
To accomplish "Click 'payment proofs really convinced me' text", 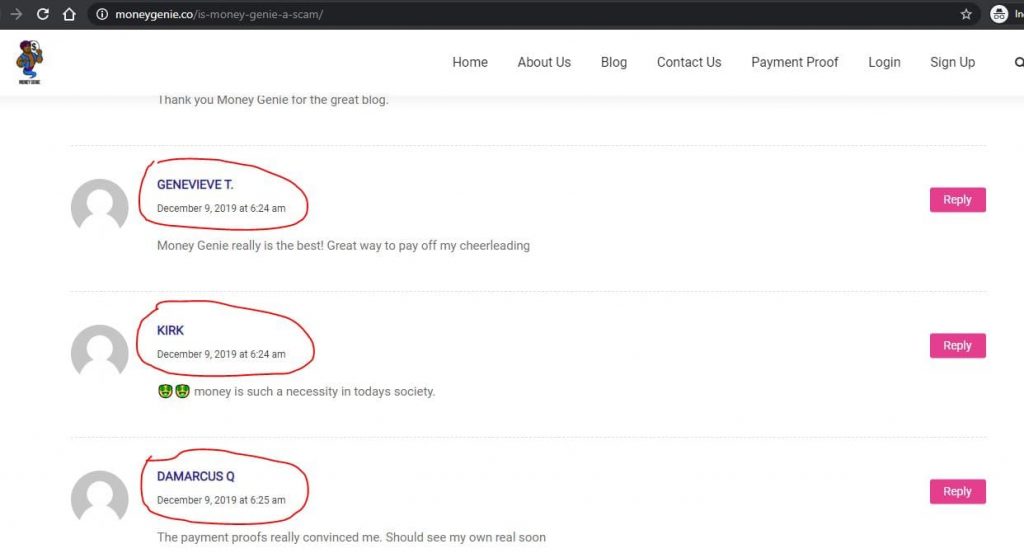I will [x=351, y=537].
